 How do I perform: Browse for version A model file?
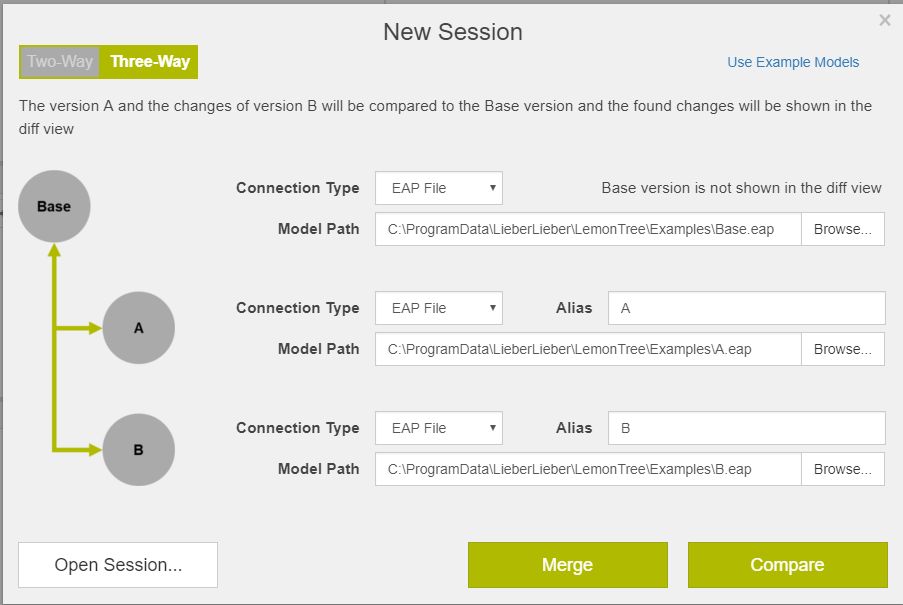[843, 349]
